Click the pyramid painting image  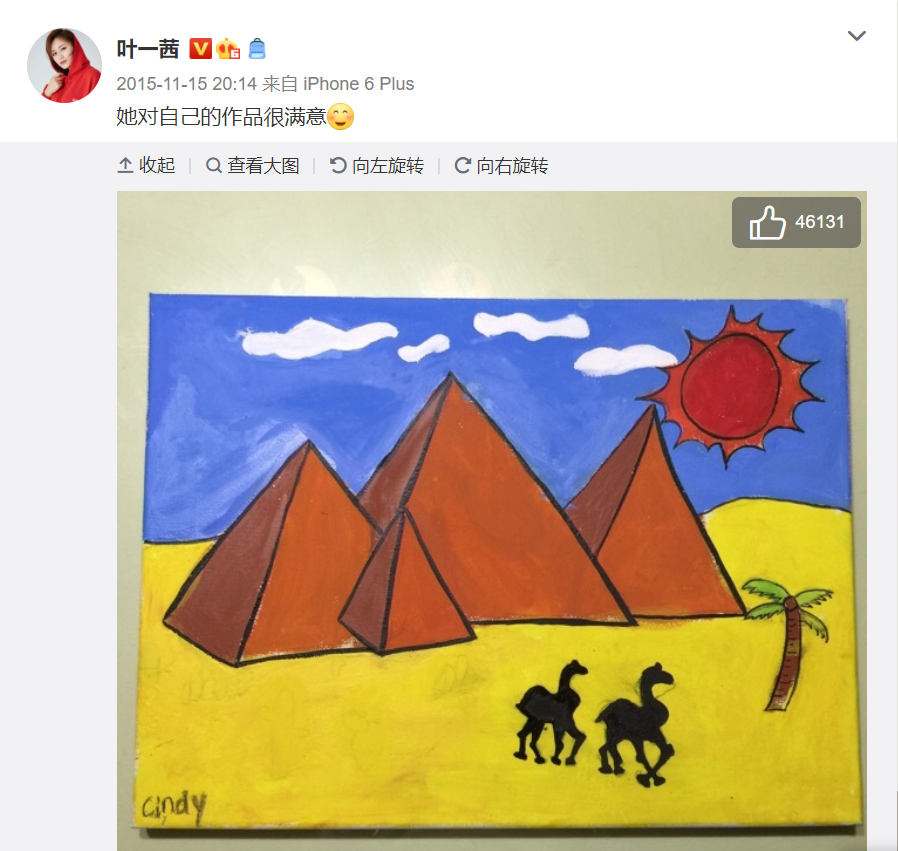[491, 521]
